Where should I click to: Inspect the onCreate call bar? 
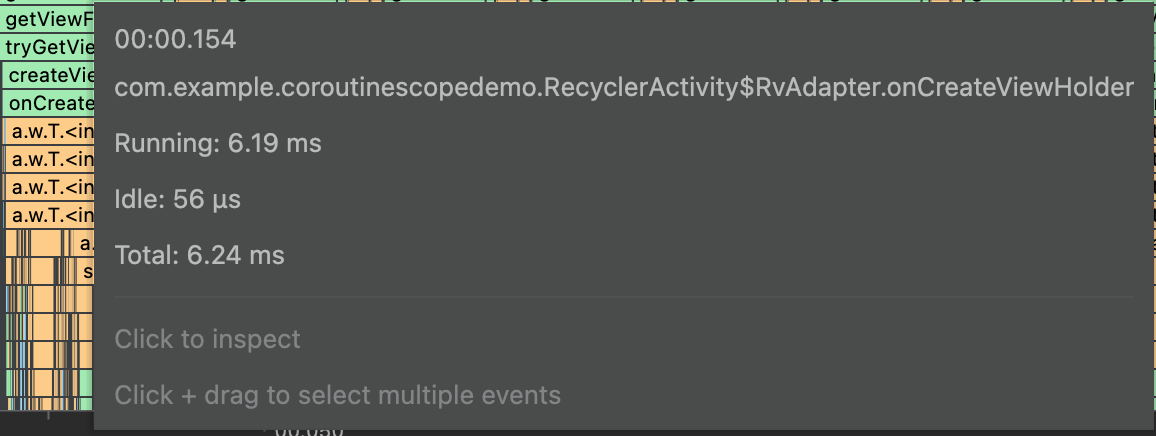[x=50, y=103]
